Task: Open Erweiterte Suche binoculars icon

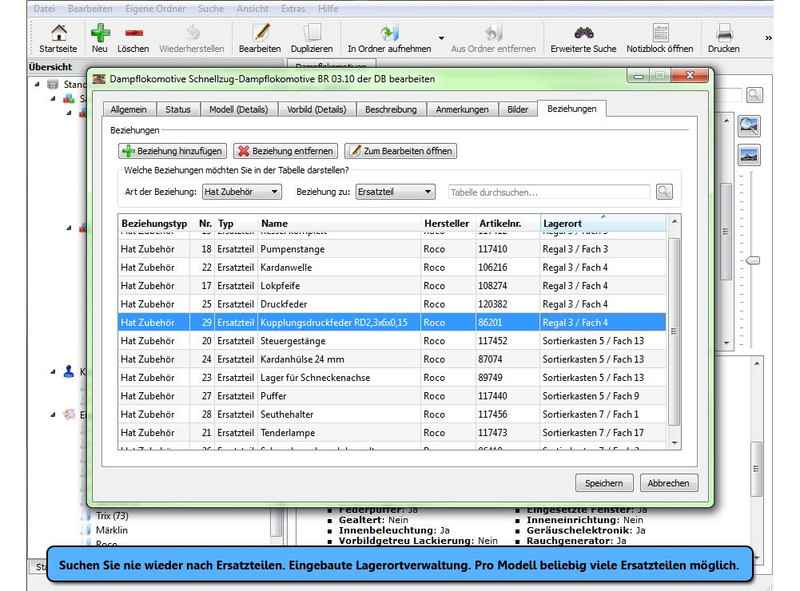Action: (x=584, y=33)
